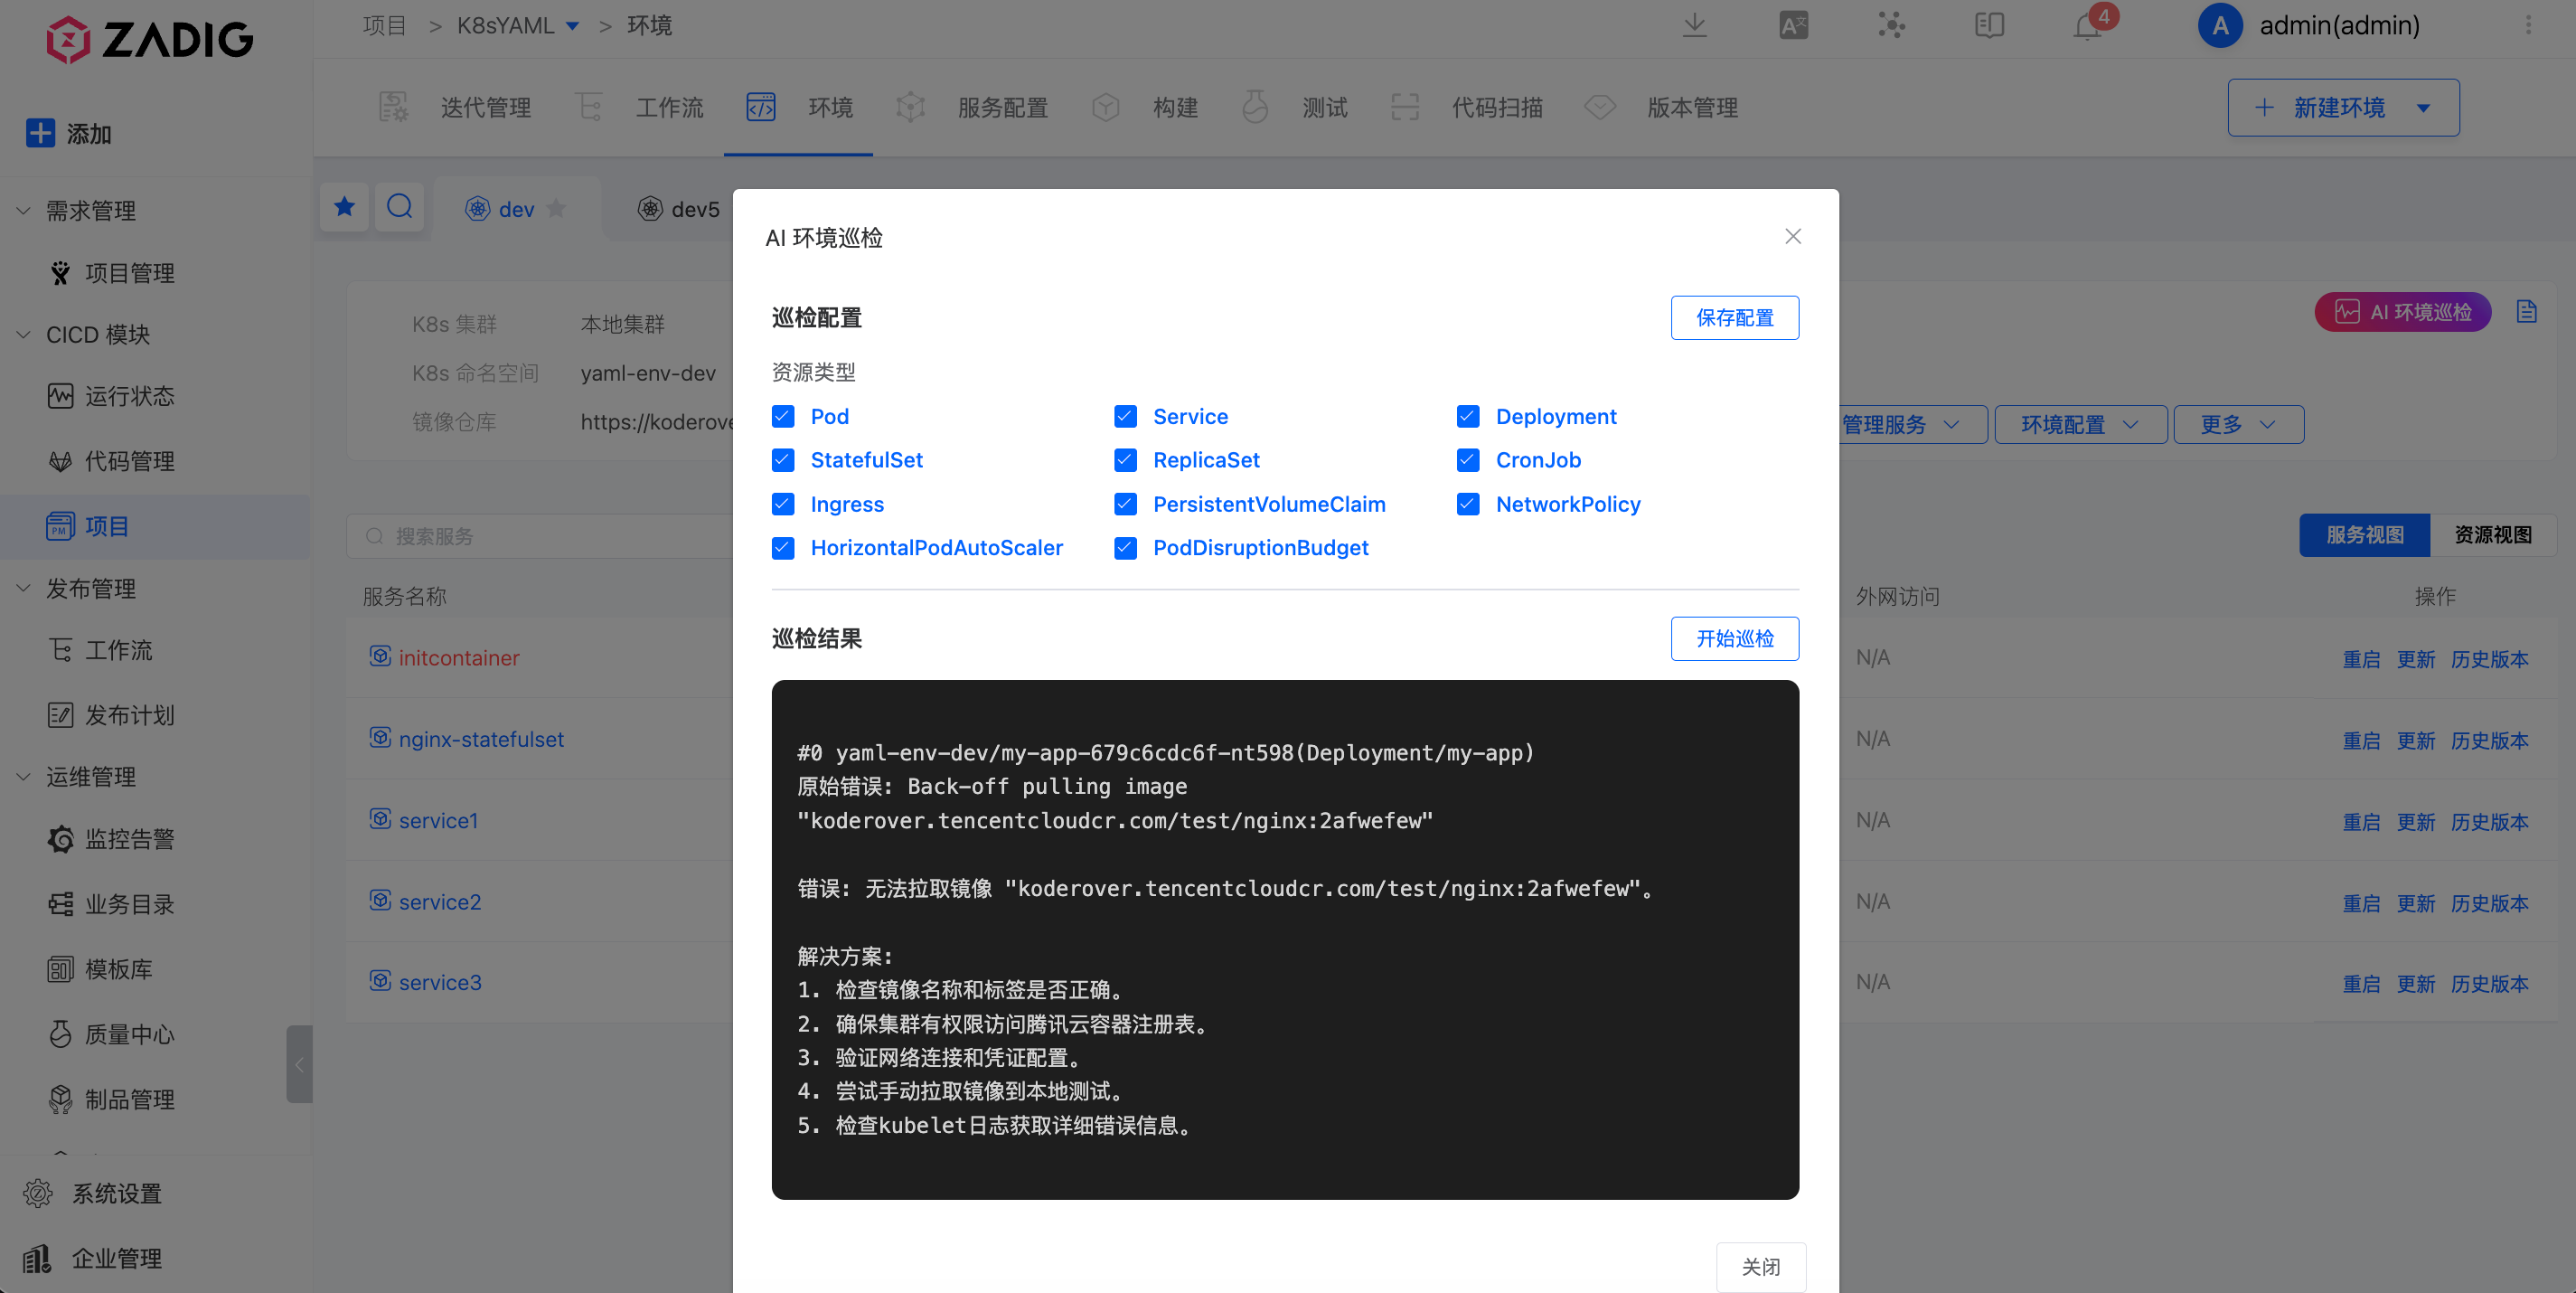Collapse the CICD 模块 sidebar group
This screenshot has width=2576, height=1293.
pyautogui.click(x=24, y=334)
